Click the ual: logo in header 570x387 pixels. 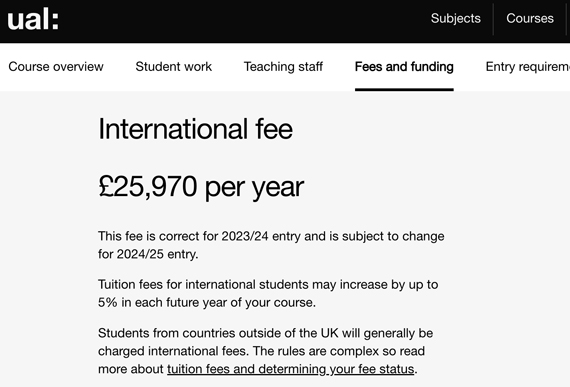33,20
